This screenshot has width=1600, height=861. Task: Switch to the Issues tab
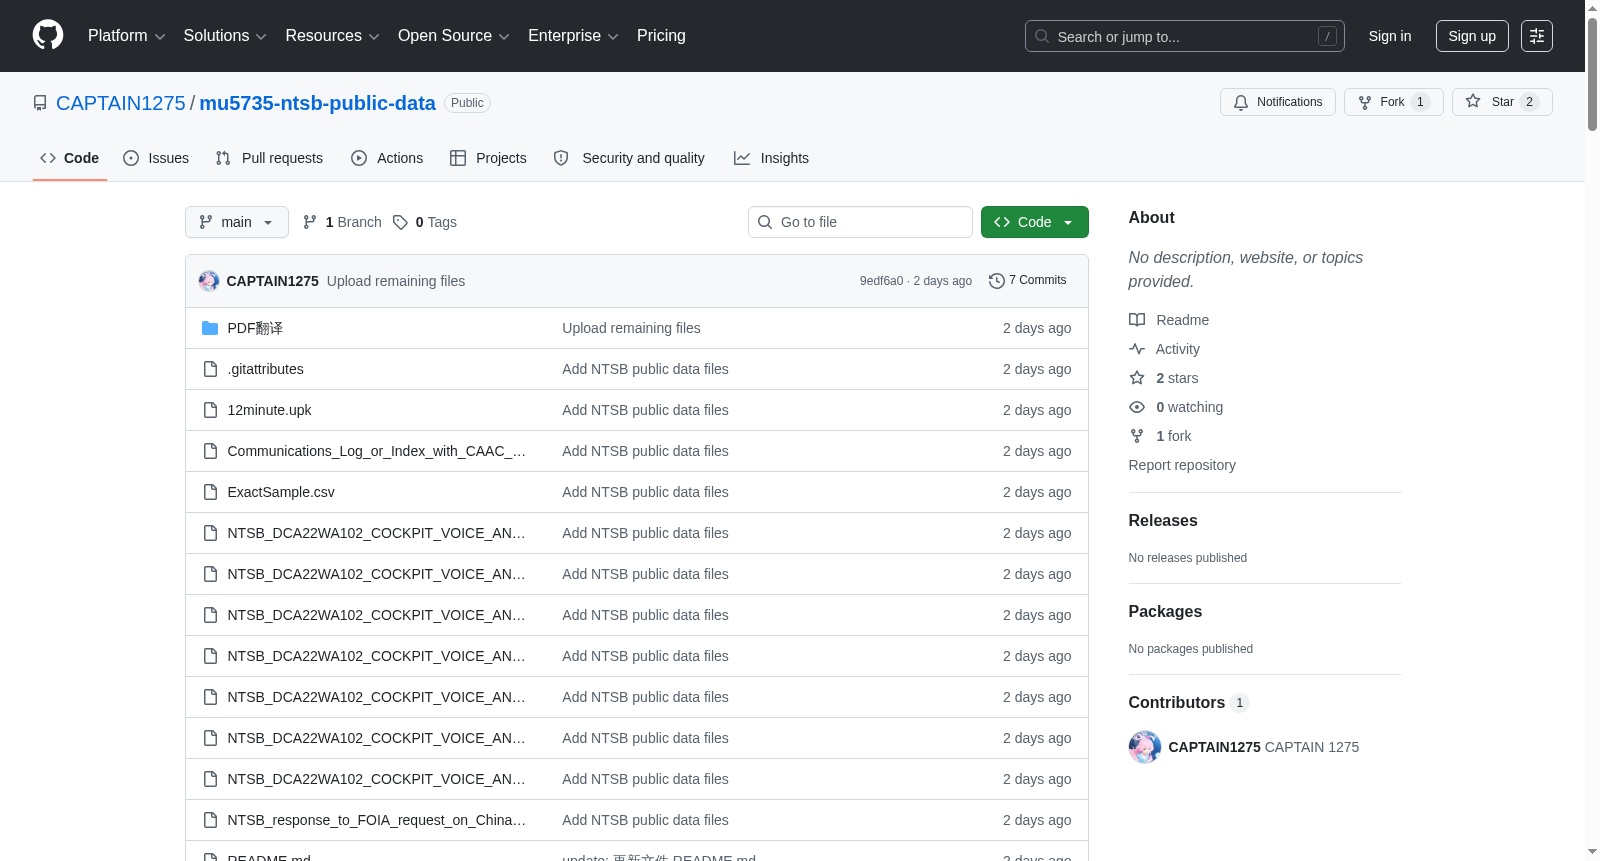(156, 158)
